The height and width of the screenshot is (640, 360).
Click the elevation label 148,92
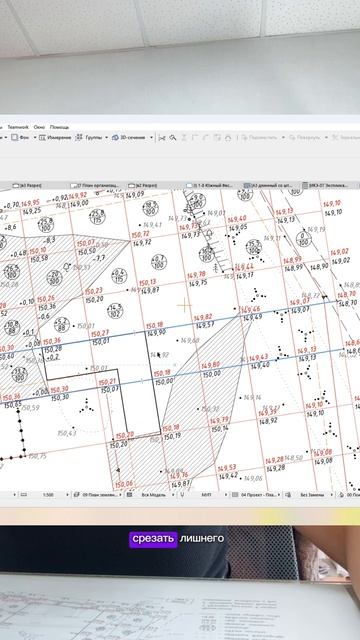pyautogui.click(x=268, y=420)
